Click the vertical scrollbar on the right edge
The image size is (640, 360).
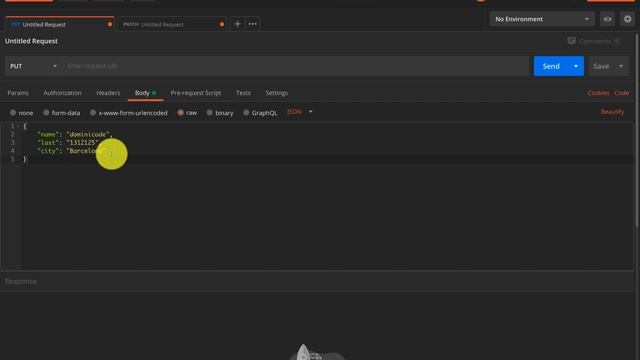(637, 131)
